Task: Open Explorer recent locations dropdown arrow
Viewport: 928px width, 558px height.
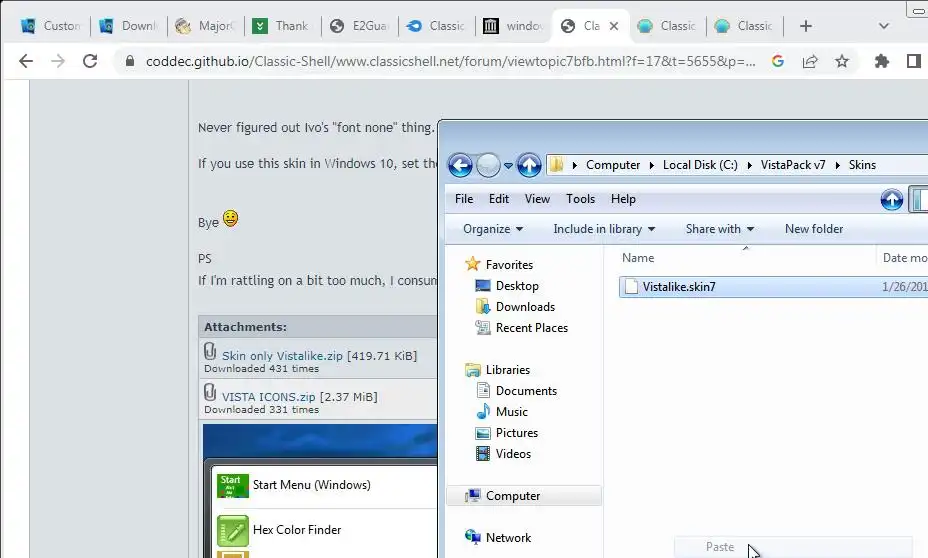Action: 508,166
